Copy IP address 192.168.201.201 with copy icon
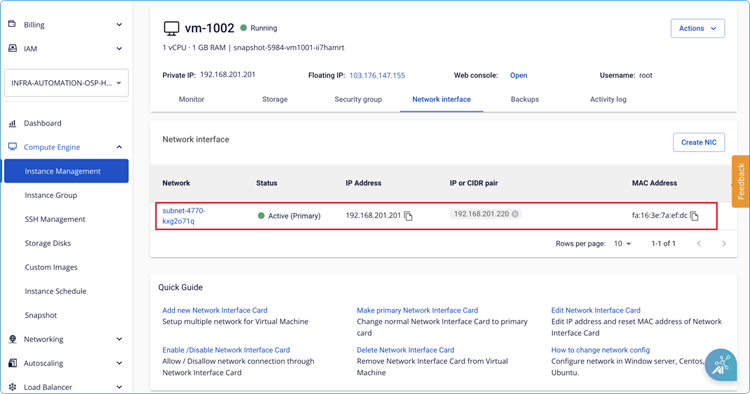 point(408,216)
